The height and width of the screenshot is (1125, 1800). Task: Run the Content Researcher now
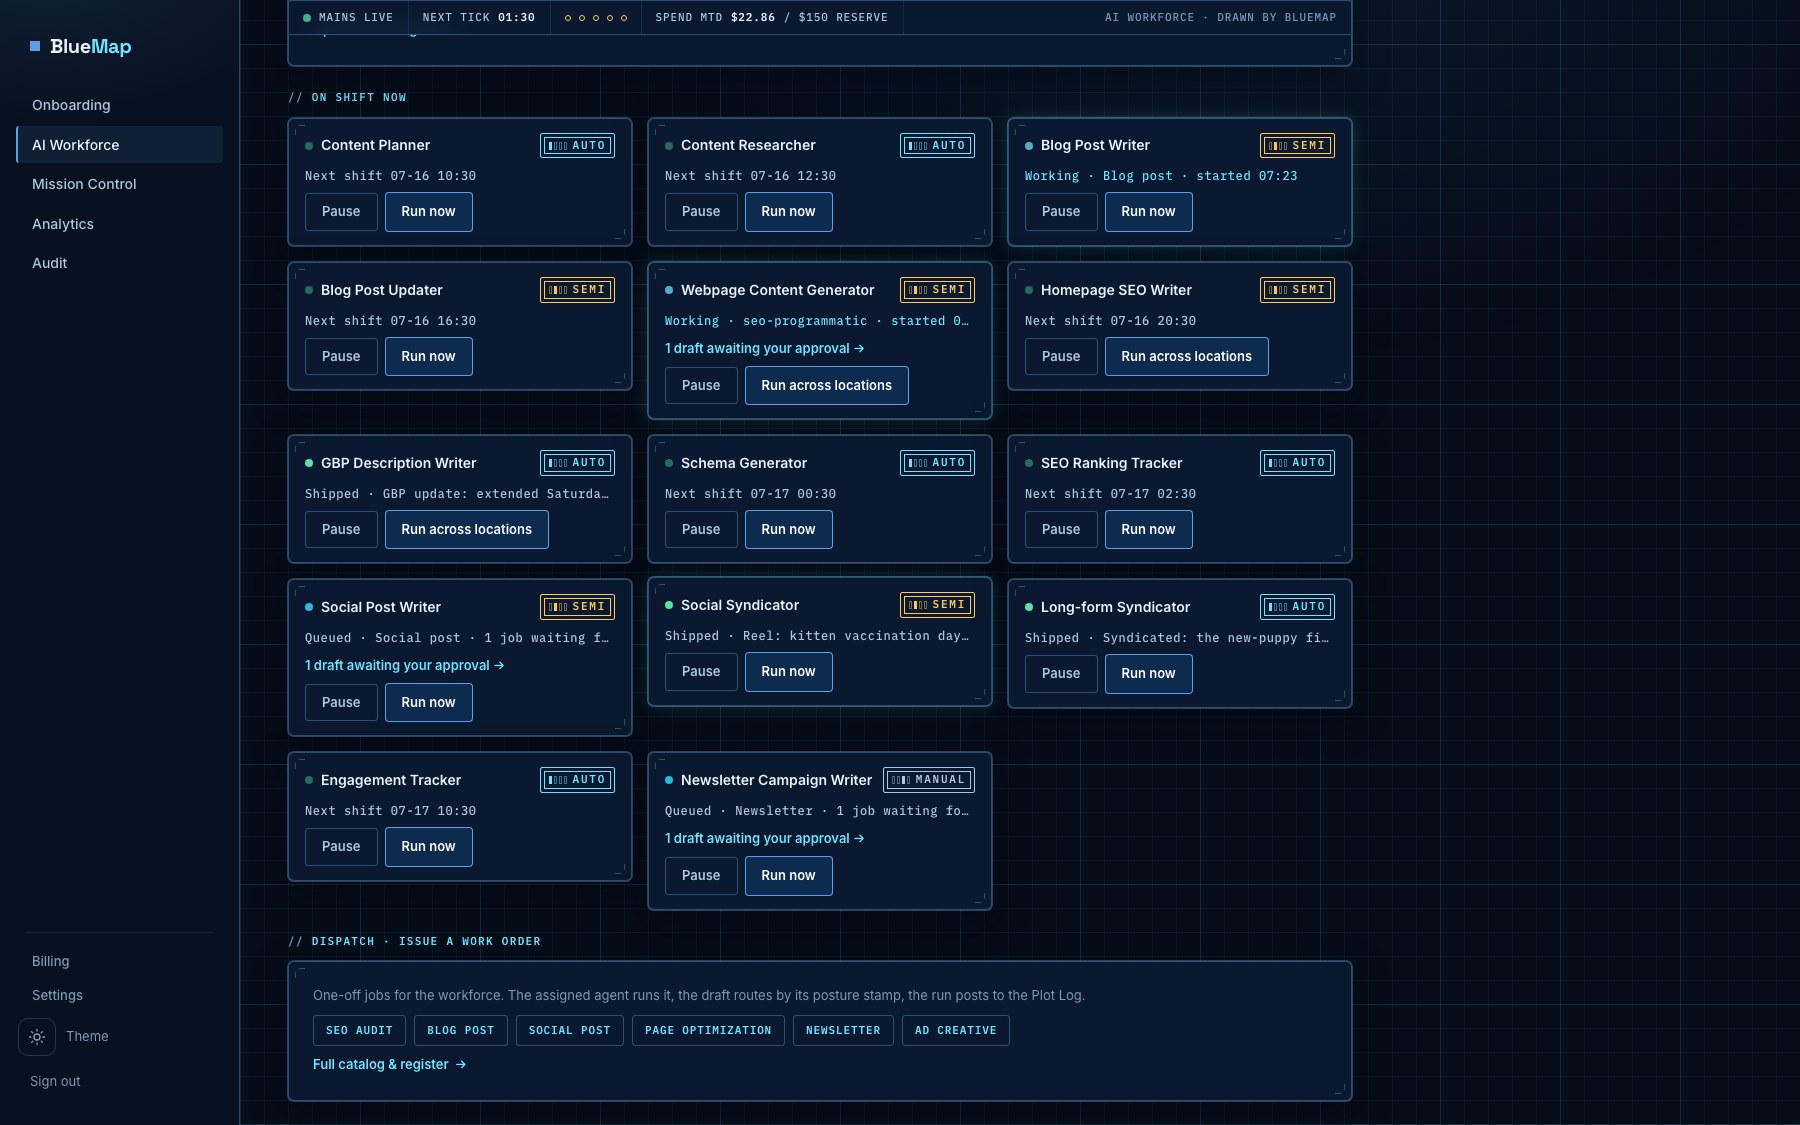788,212
